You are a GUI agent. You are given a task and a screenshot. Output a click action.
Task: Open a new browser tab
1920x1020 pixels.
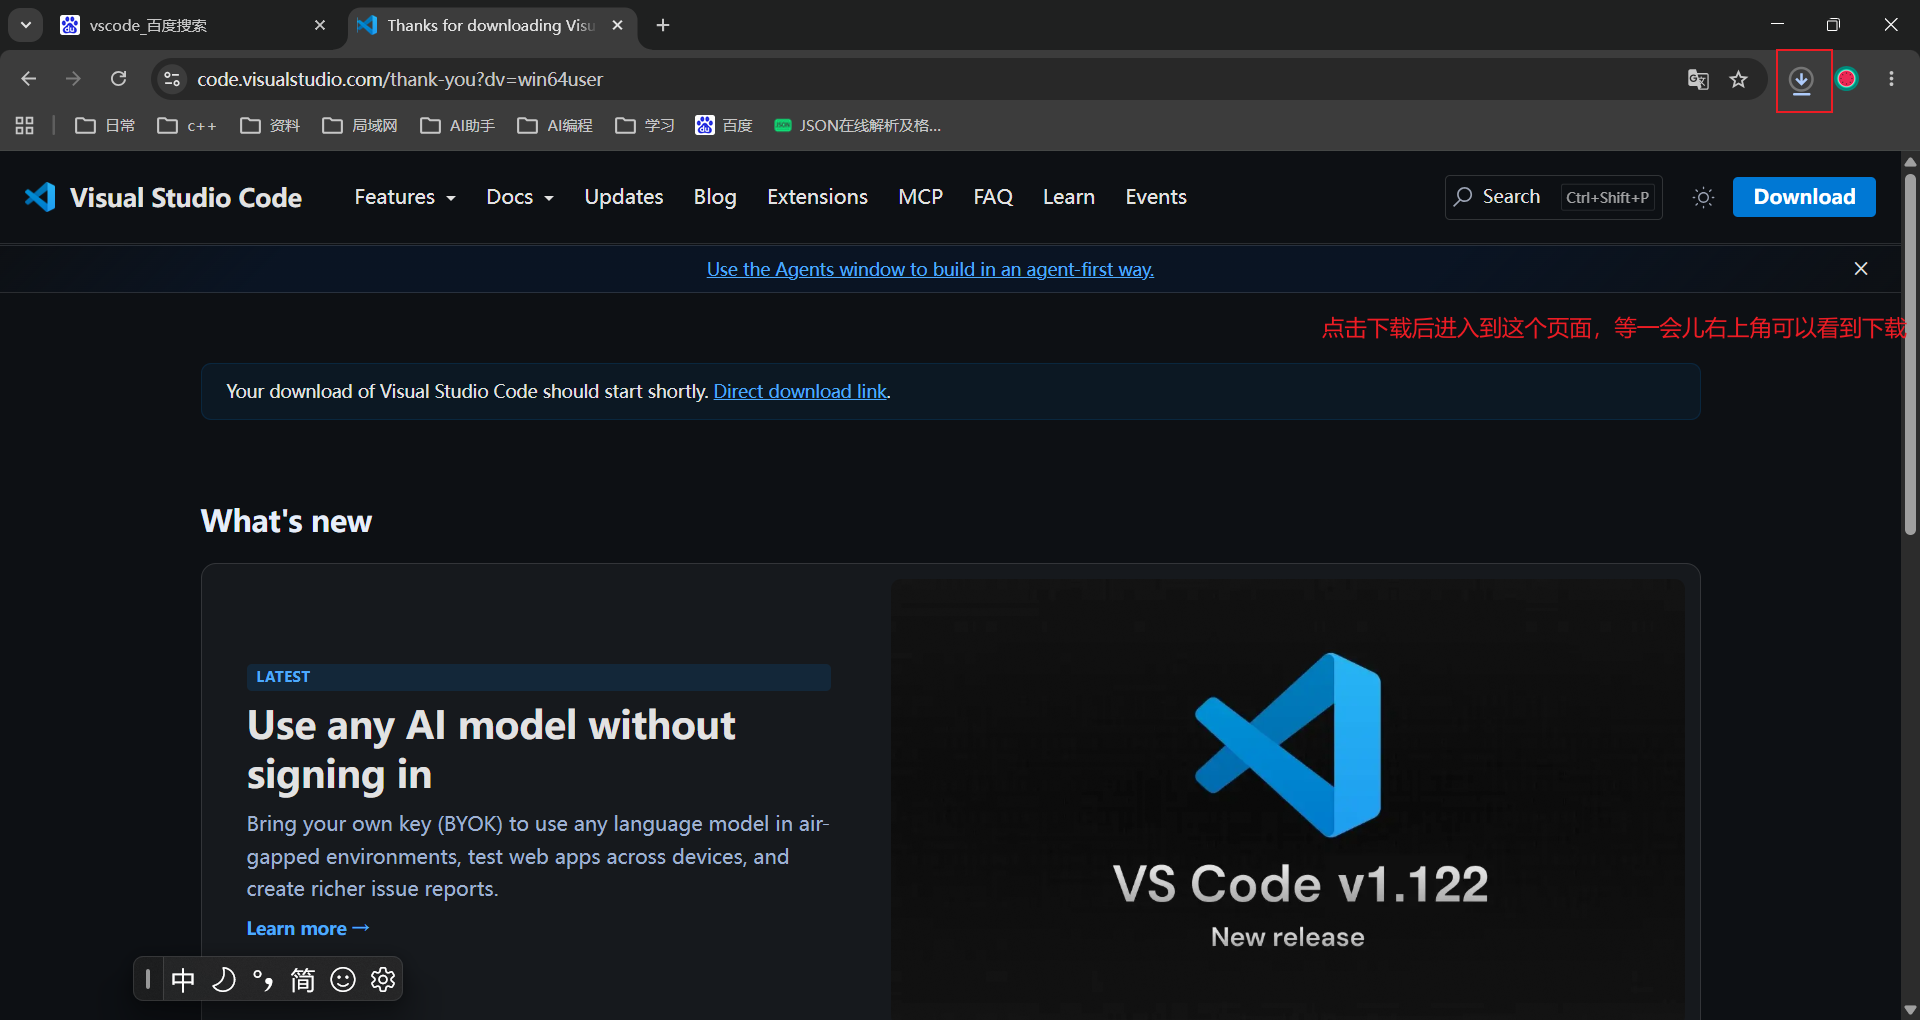coord(663,25)
